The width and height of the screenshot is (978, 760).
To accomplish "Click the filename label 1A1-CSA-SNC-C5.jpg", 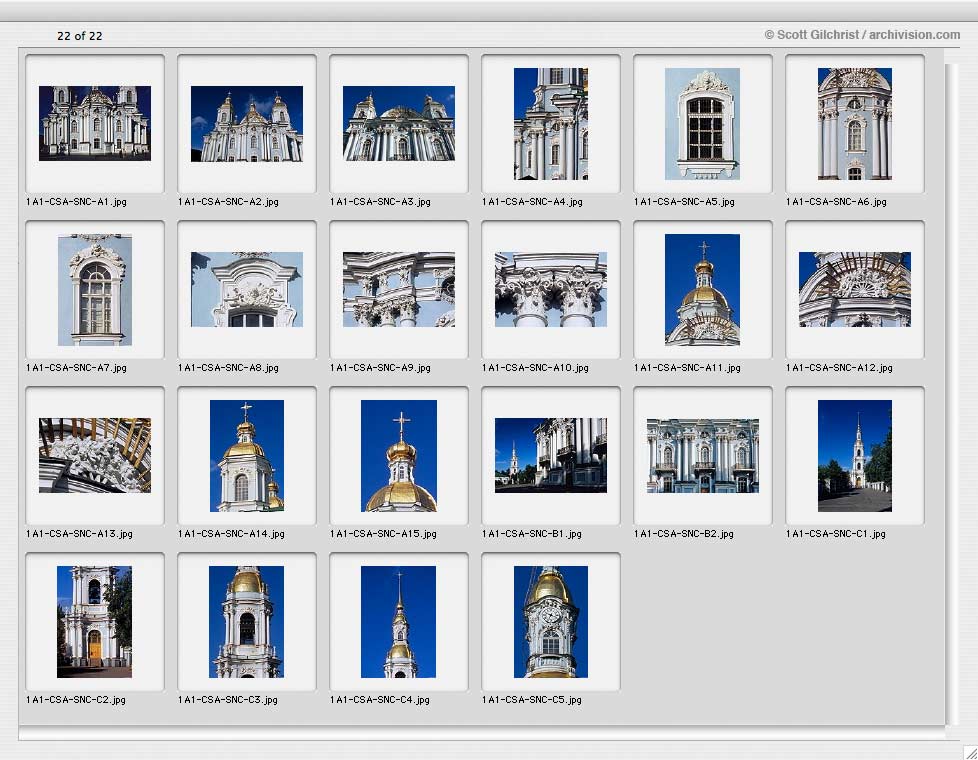I will coord(532,699).
